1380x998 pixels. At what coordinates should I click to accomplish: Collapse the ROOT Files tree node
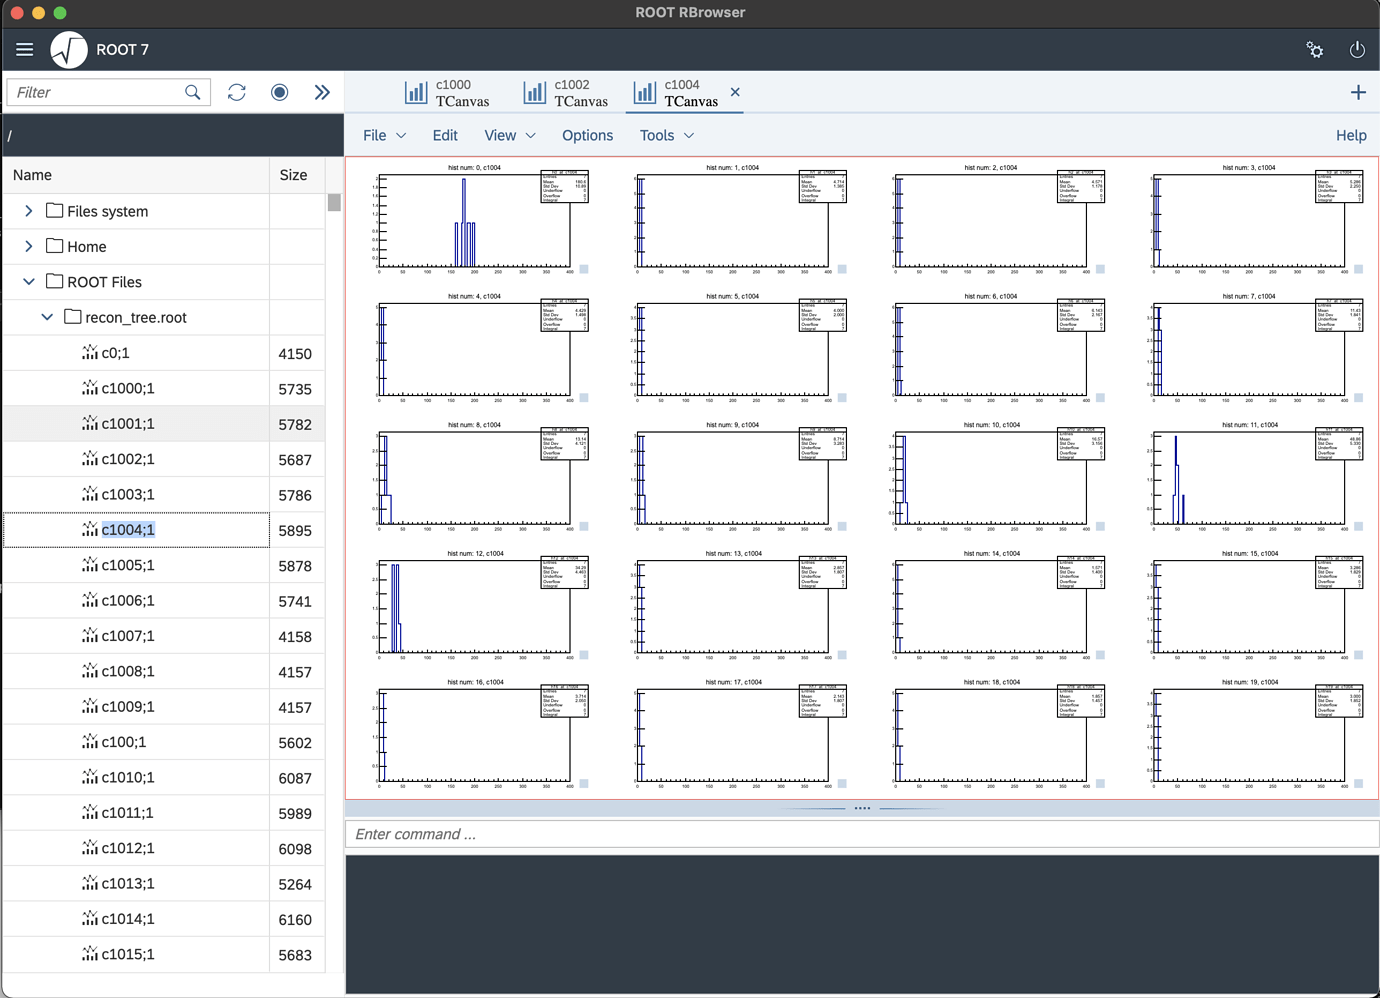click(x=28, y=282)
